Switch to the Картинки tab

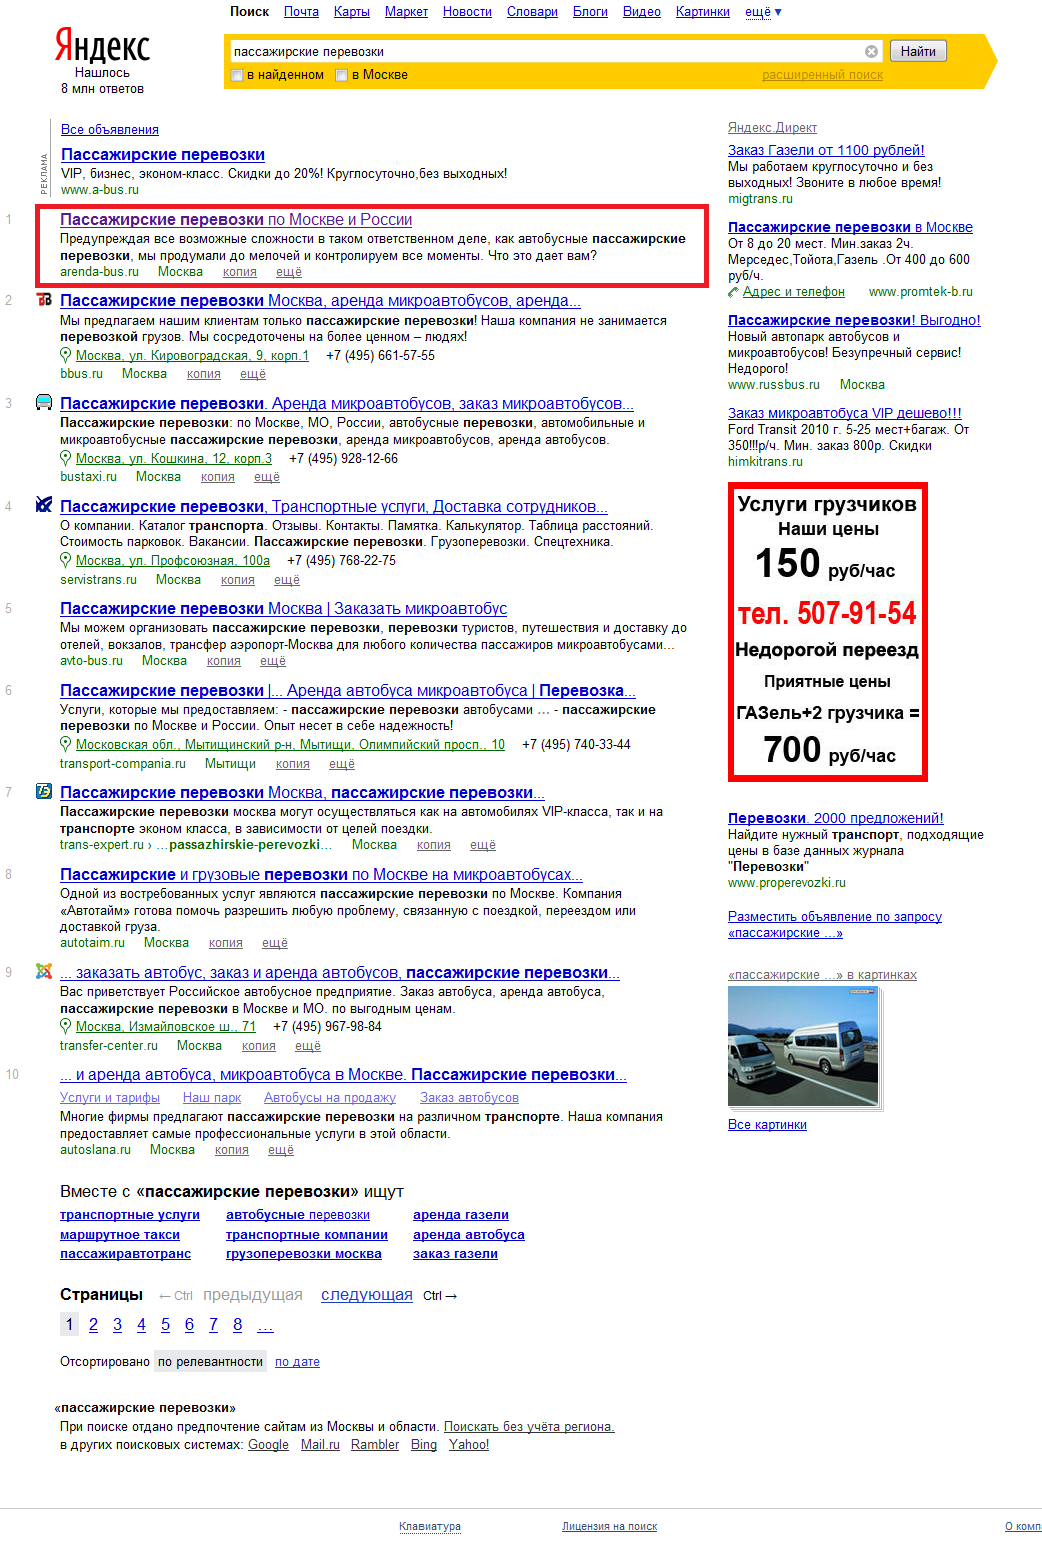[x=703, y=12]
